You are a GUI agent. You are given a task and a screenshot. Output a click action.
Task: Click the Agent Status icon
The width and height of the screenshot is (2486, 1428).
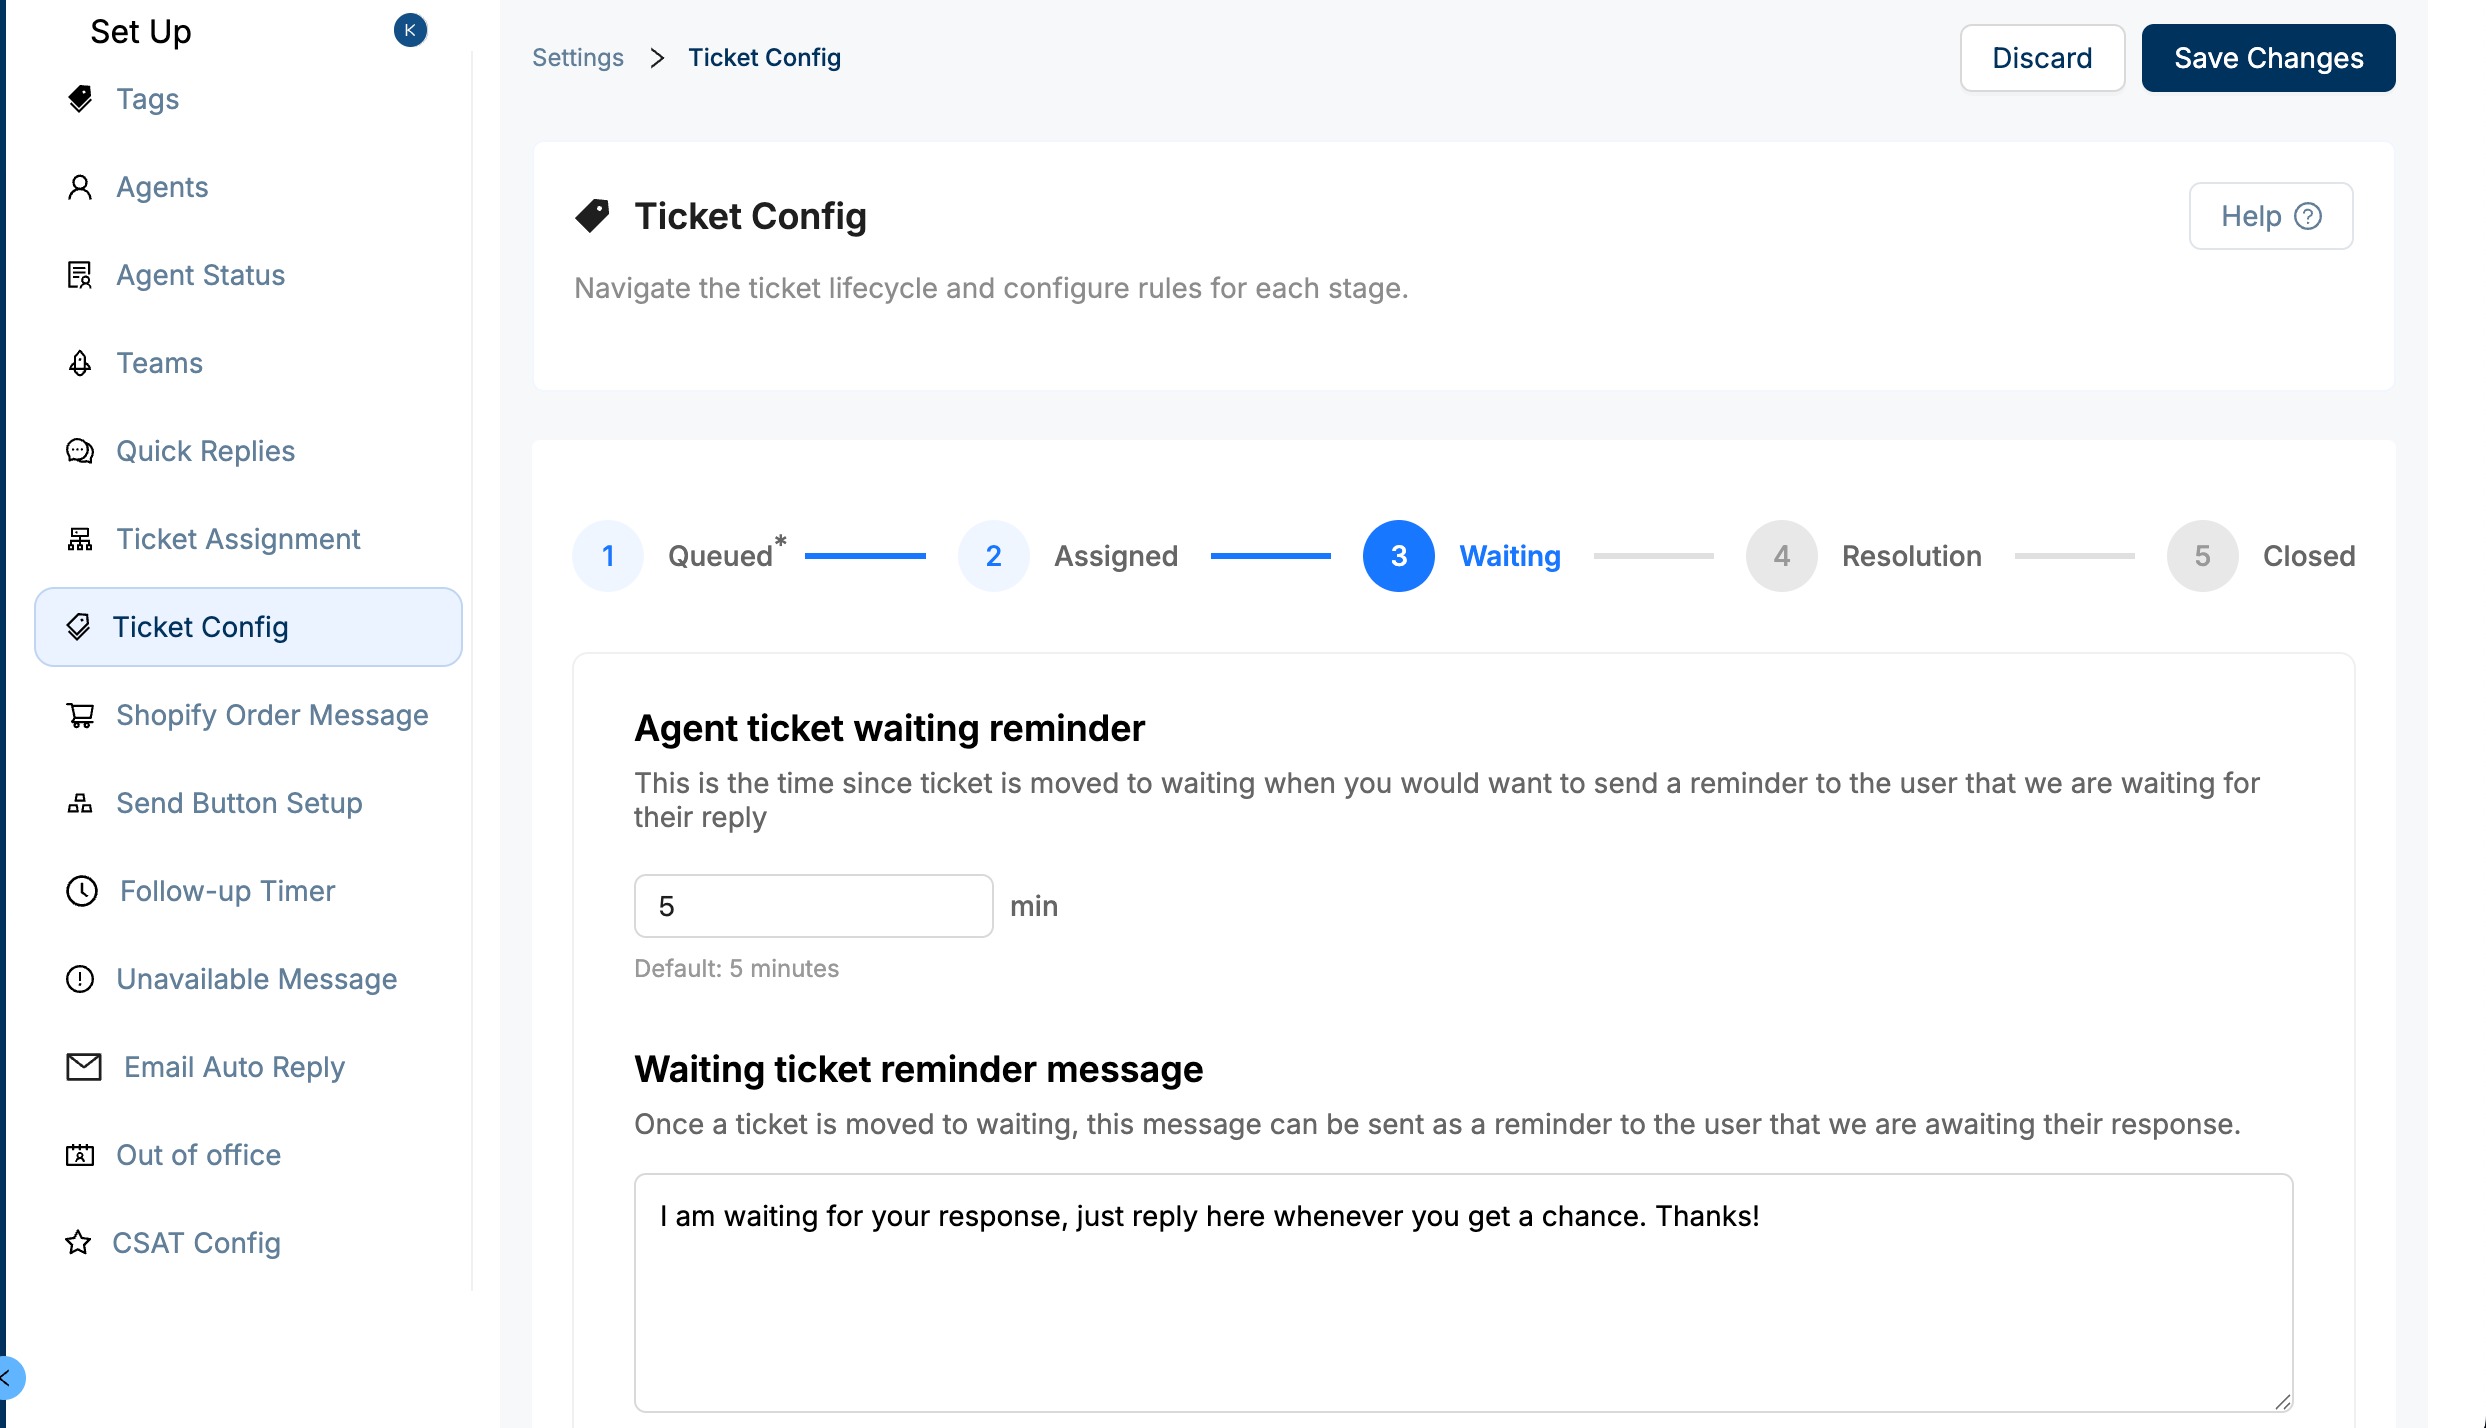[80, 275]
